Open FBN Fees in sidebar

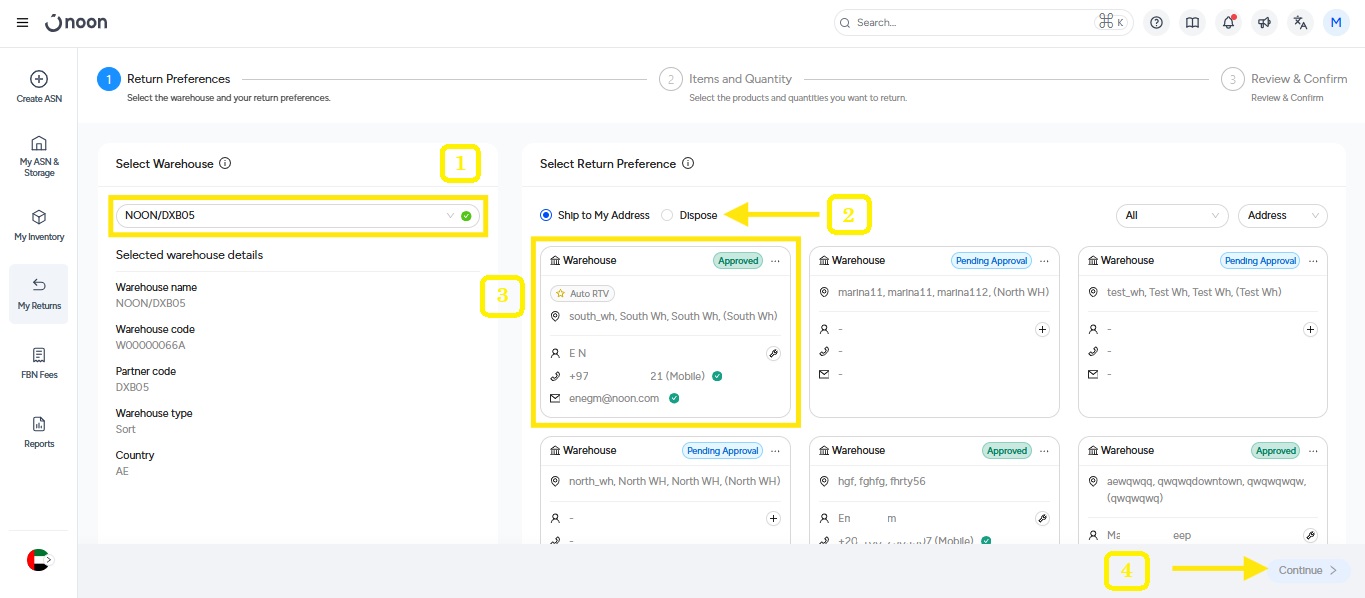[39, 363]
